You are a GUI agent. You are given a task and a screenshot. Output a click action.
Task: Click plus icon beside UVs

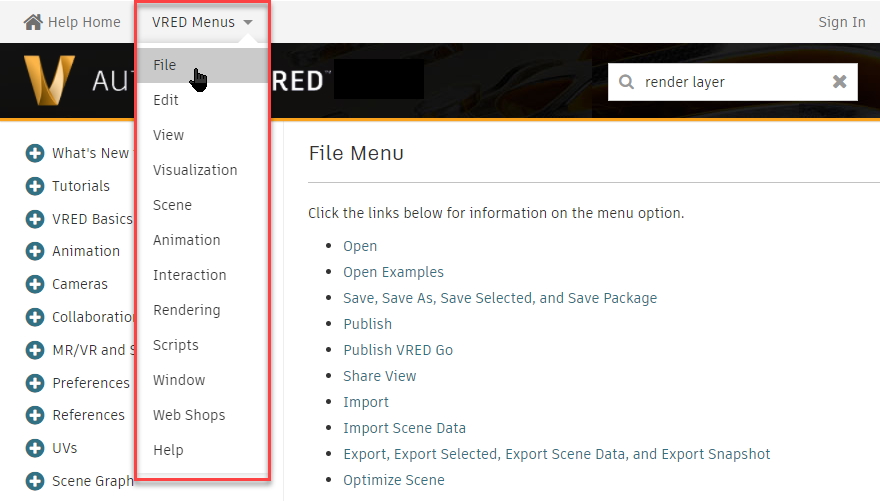tap(35, 448)
